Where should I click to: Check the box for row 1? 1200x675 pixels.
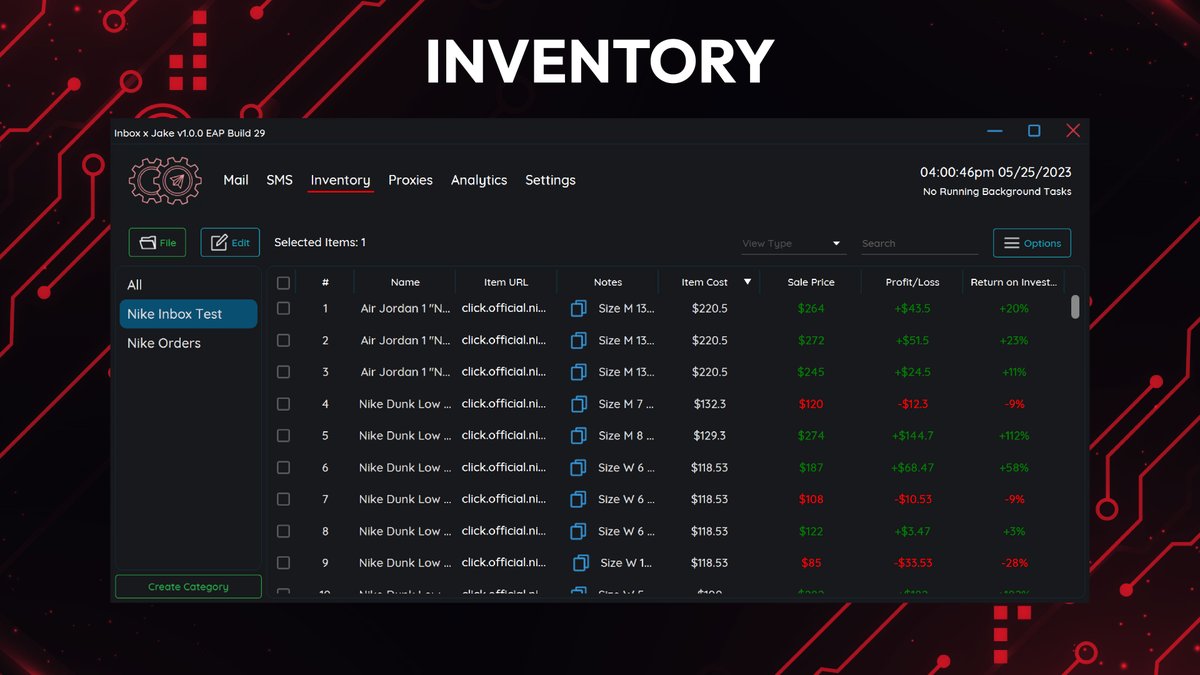pos(283,309)
